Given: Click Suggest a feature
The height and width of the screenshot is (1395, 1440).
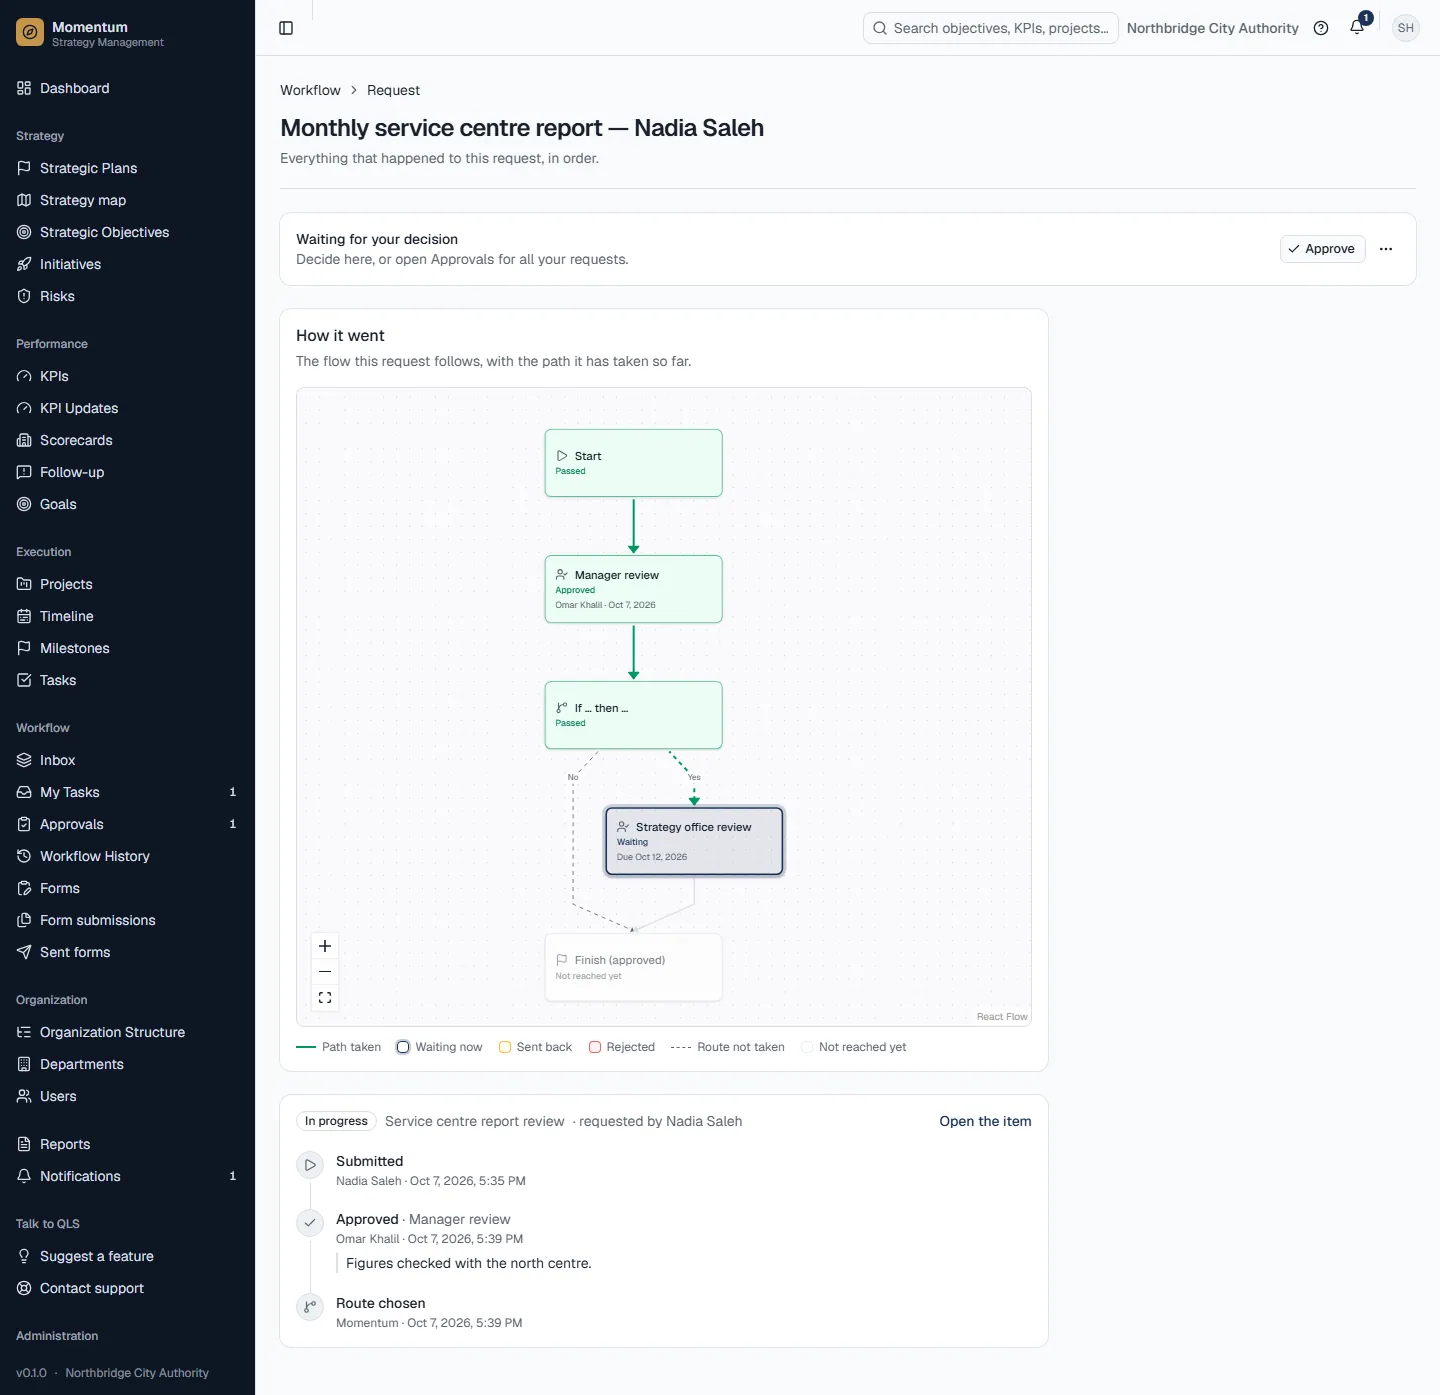Looking at the screenshot, I should pyautogui.click(x=127, y=1256).
